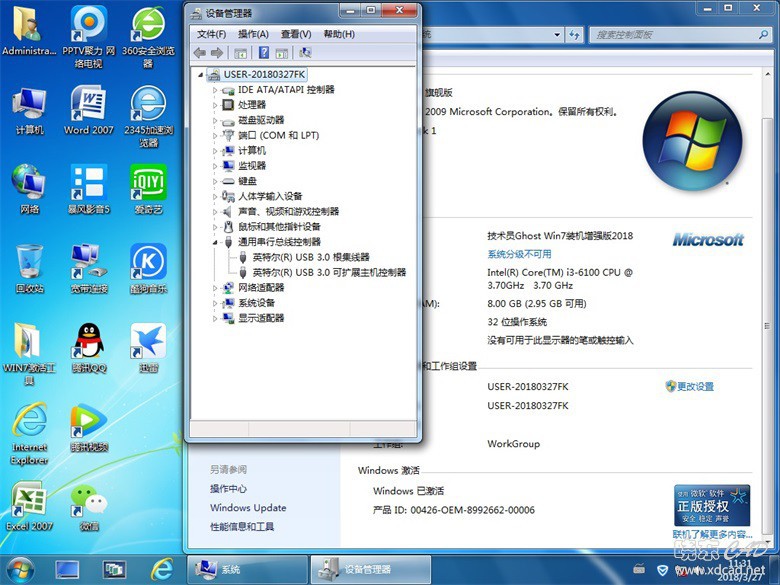This screenshot has width=780, height=585.
Task: Click the show/hide console tree toolbar icon
Action: pos(240,53)
